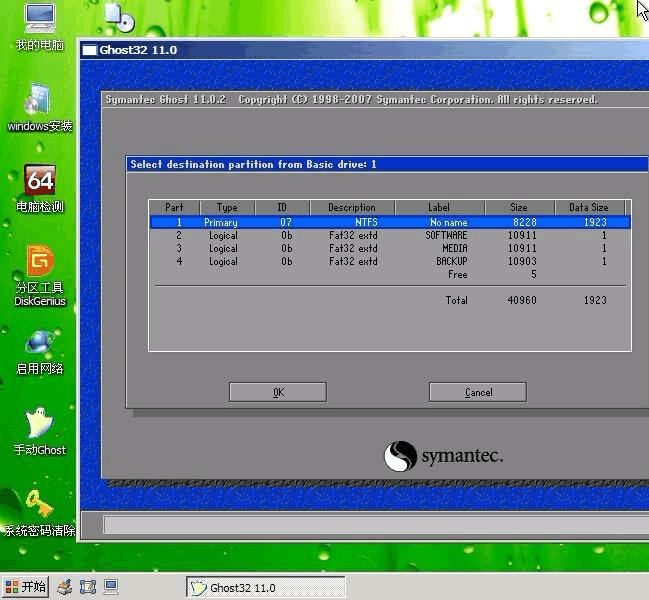Click the Ghost32 window title bar icon
Viewport: 649px width, 600px height.
(x=89, y=50)
